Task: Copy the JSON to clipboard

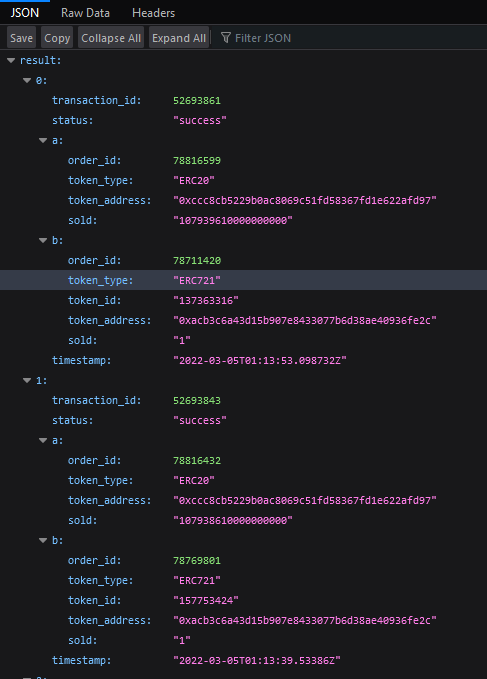Action: tap(57, 38)
